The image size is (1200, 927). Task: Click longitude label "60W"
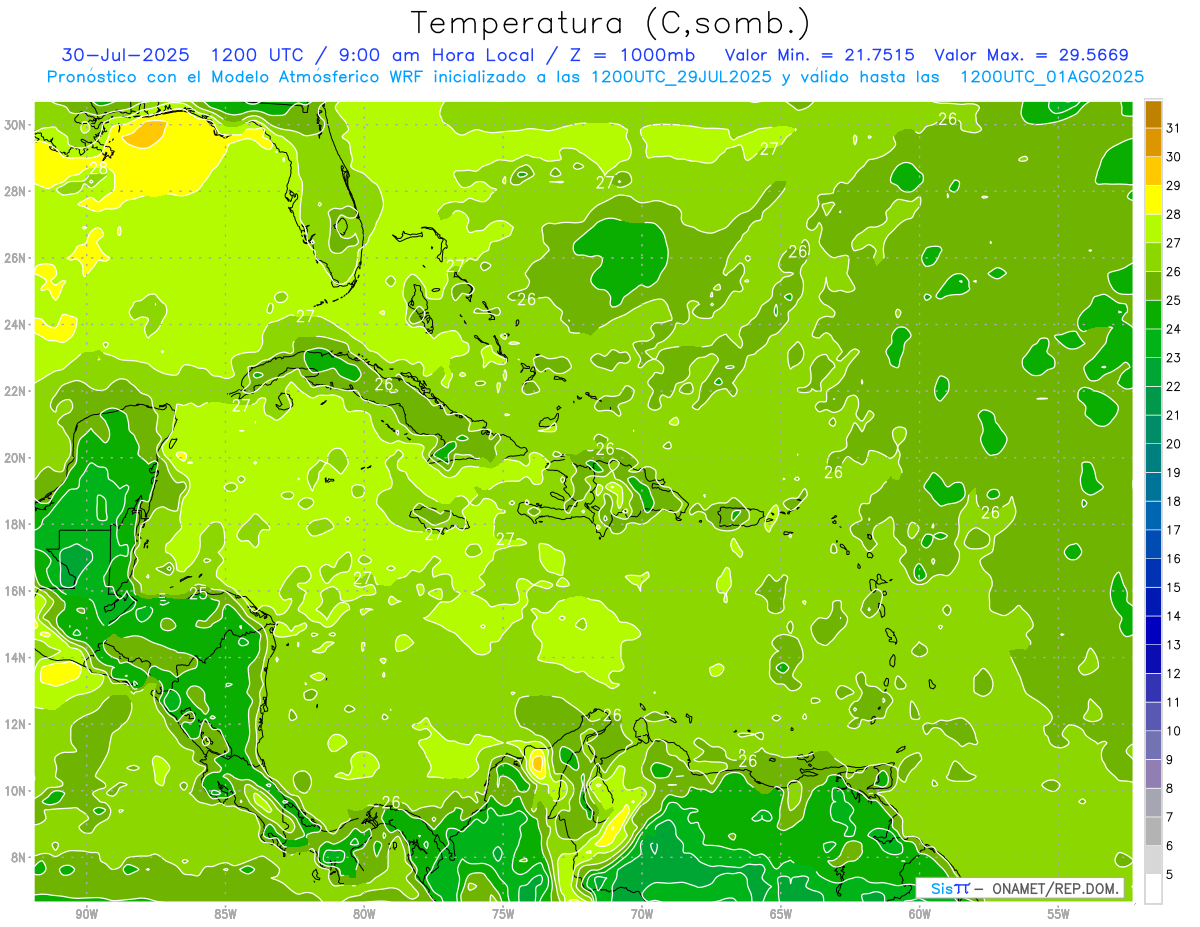click(x=920, y=914)
